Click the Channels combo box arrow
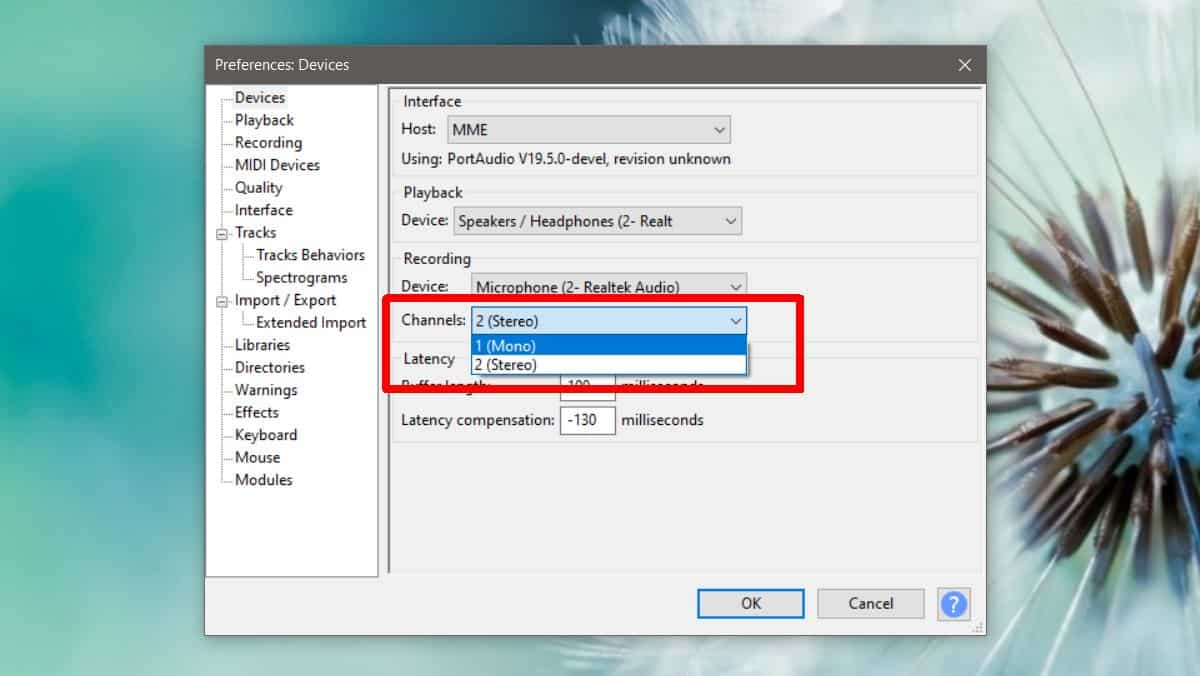The height and width of the screenshot is (676, 1200). point(736,321)
